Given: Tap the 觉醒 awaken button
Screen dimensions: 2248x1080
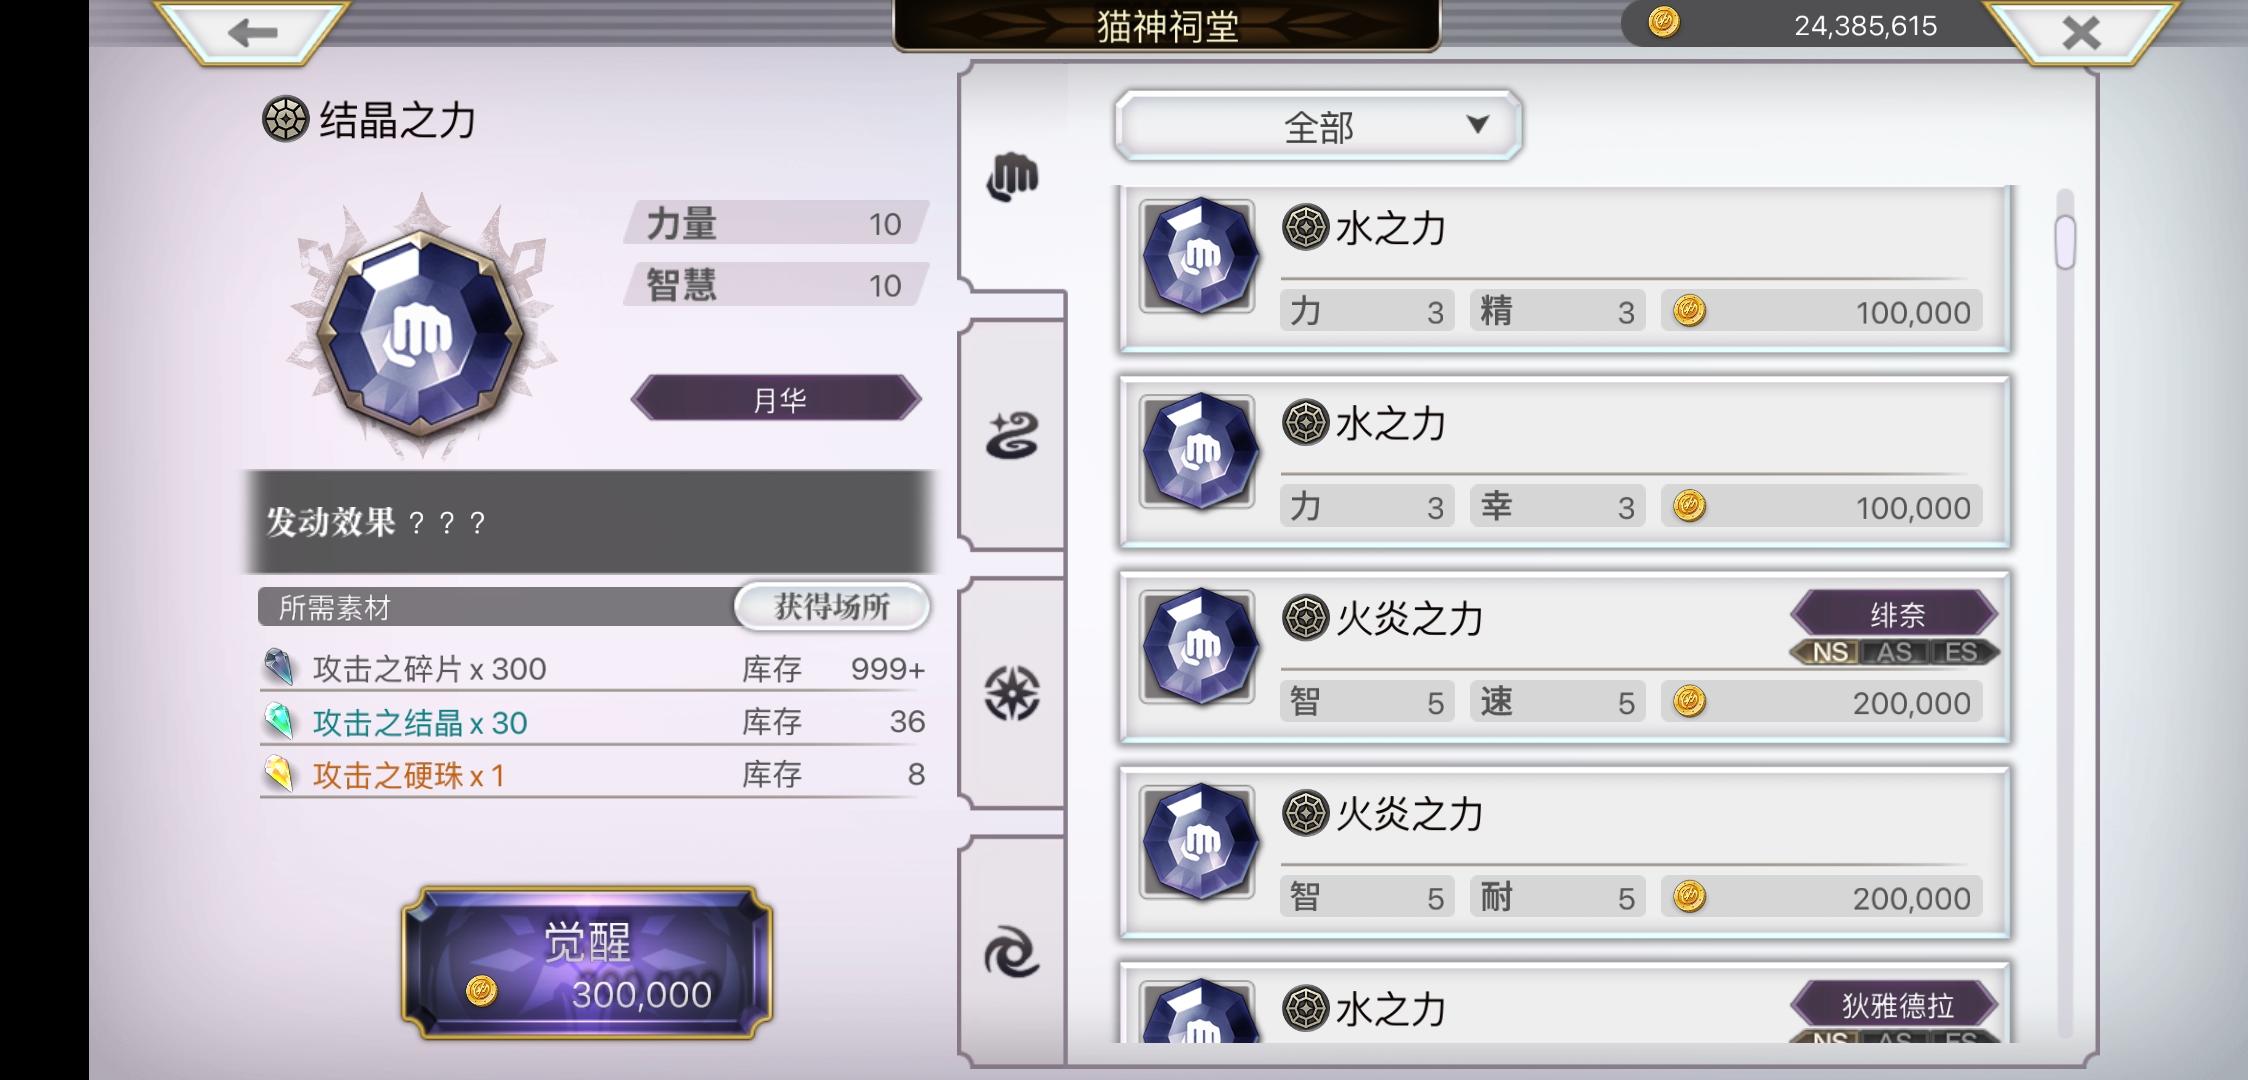Looking at the screenshot, I should (587, 963).
